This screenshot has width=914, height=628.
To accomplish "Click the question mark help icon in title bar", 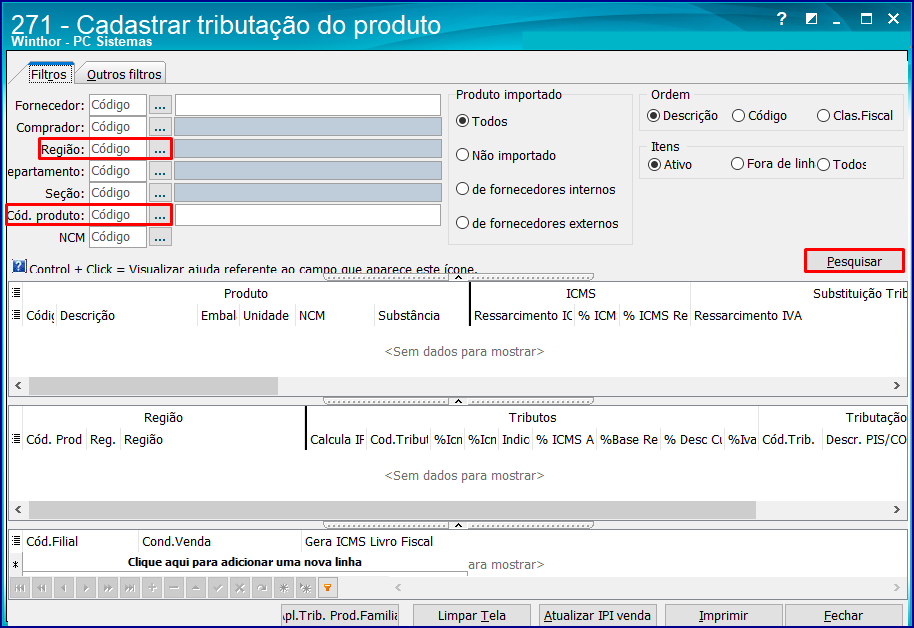I will click(782, 19).
